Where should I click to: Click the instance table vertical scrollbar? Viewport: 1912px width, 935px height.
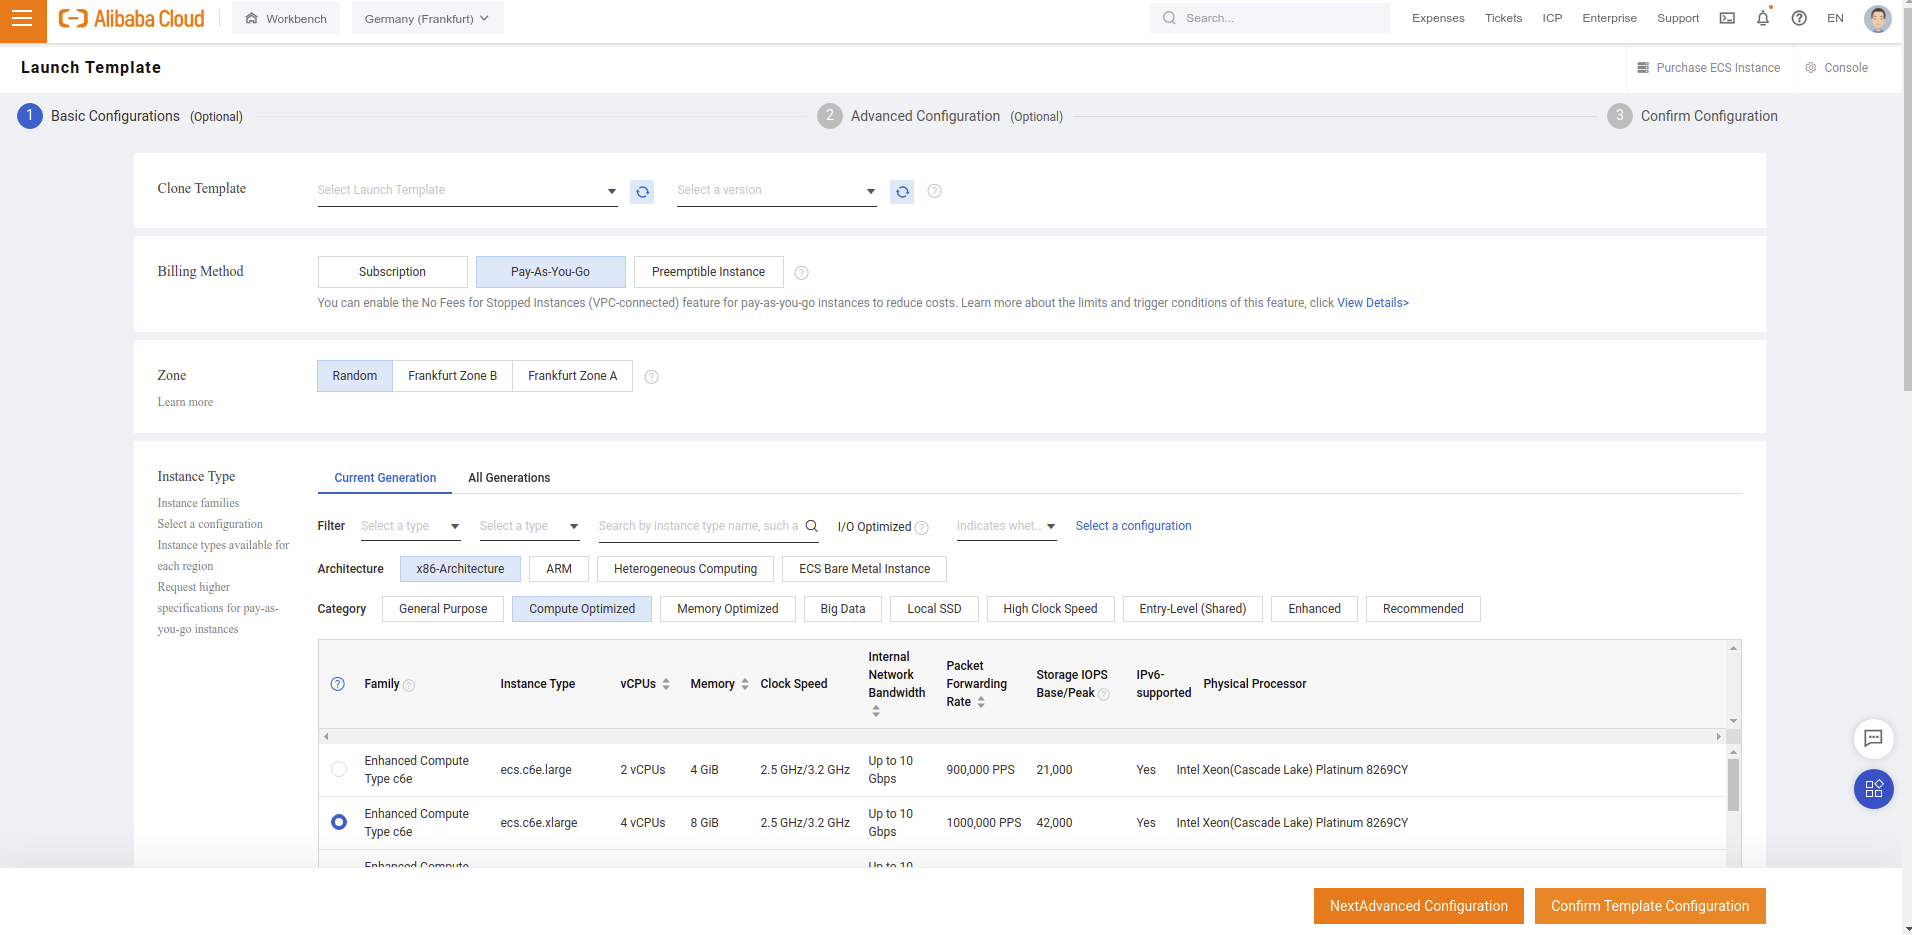pos(1733,785)
